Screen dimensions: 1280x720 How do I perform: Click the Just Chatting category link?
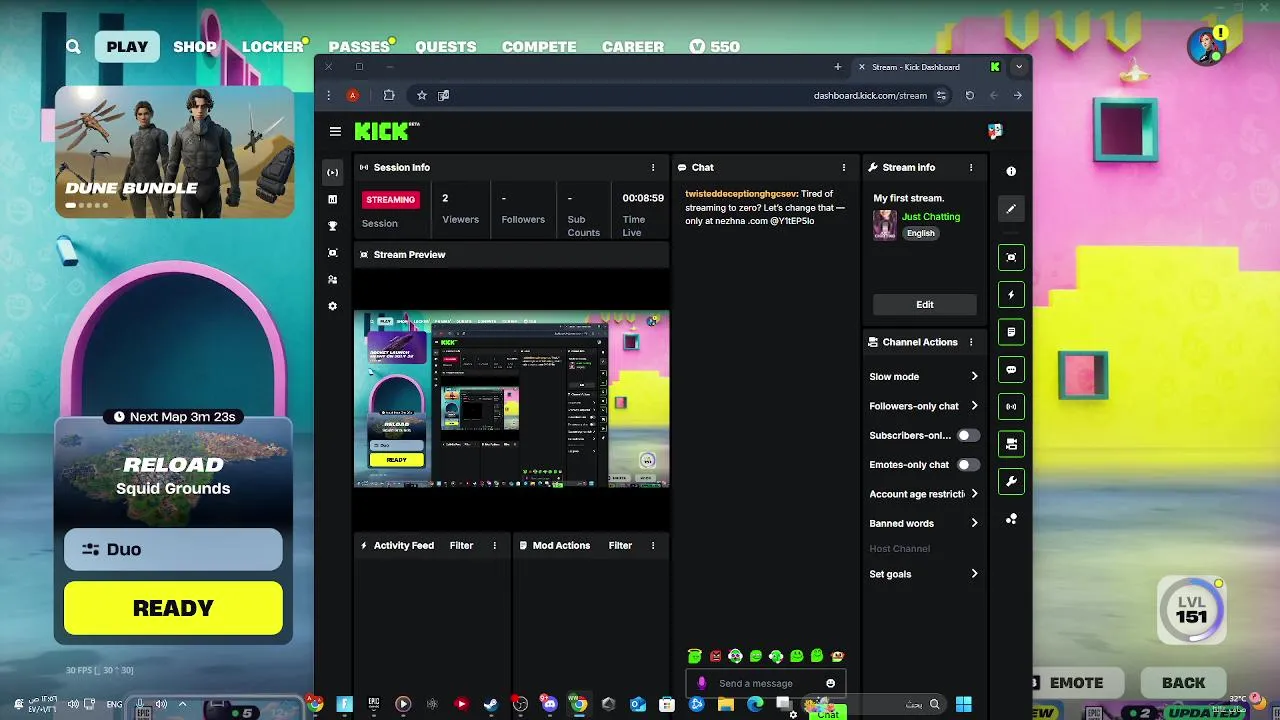(931, 216)
